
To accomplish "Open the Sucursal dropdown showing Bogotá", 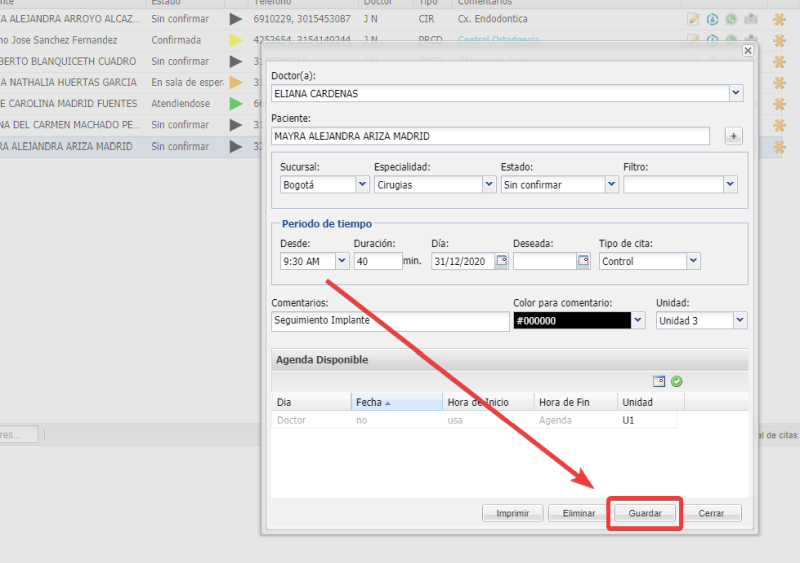I will click(362, 184).
